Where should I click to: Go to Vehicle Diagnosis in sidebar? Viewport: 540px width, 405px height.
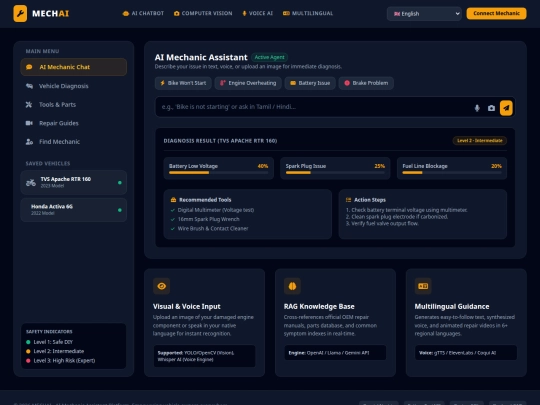pyautogui.click(x=74, y=86)
